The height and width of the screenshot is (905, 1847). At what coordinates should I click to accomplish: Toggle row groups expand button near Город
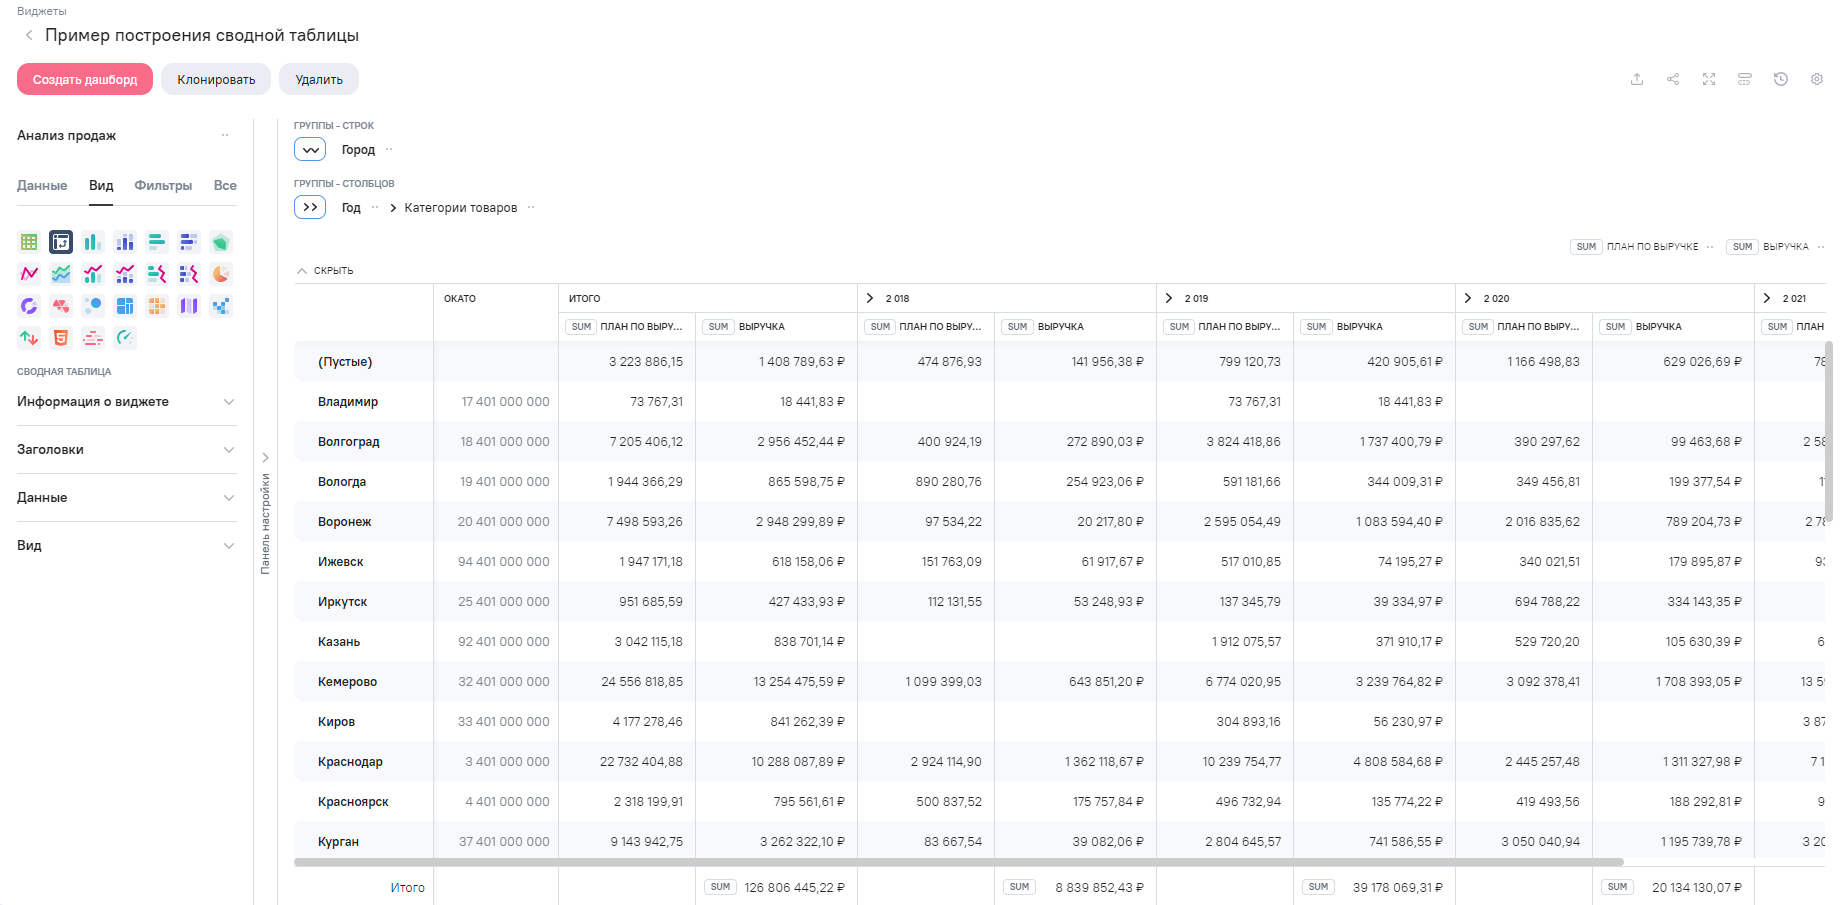click(x=310, y=150)
